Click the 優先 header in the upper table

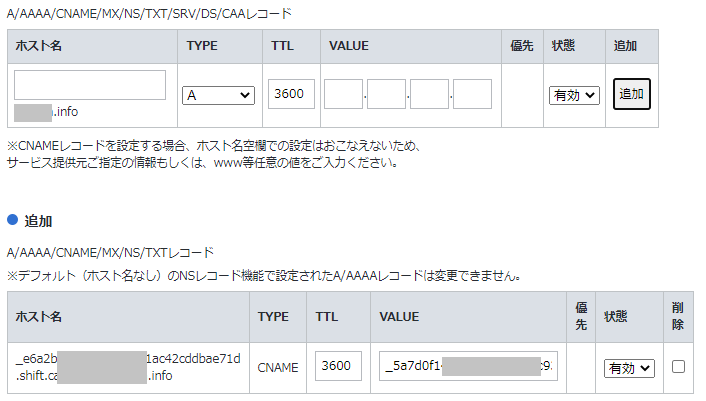522,45
